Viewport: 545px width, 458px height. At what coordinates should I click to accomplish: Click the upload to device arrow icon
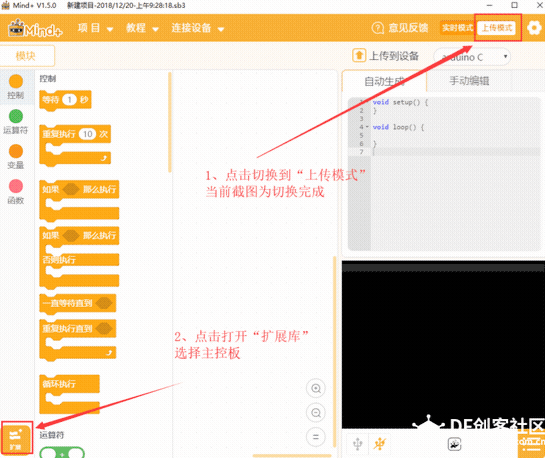coord(359,55)
